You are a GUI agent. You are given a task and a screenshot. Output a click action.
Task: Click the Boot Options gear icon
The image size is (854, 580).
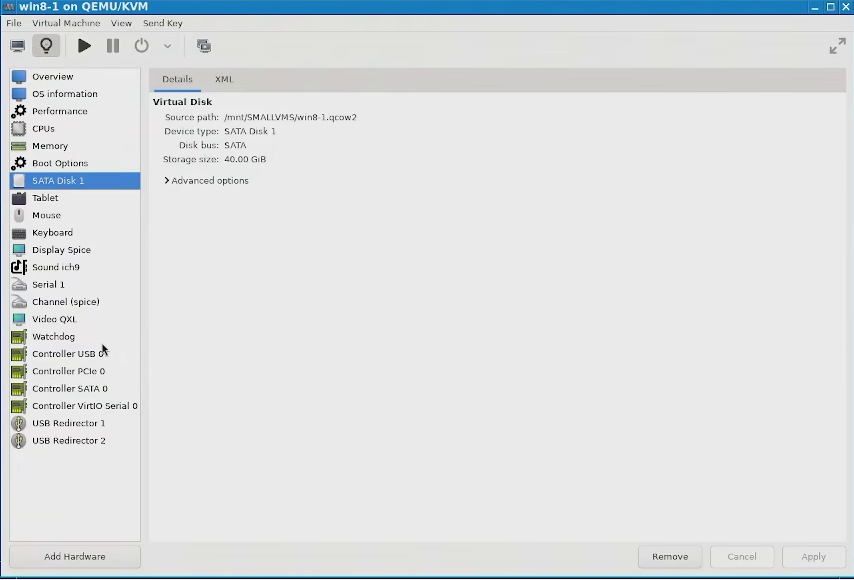tap(19, 163)
